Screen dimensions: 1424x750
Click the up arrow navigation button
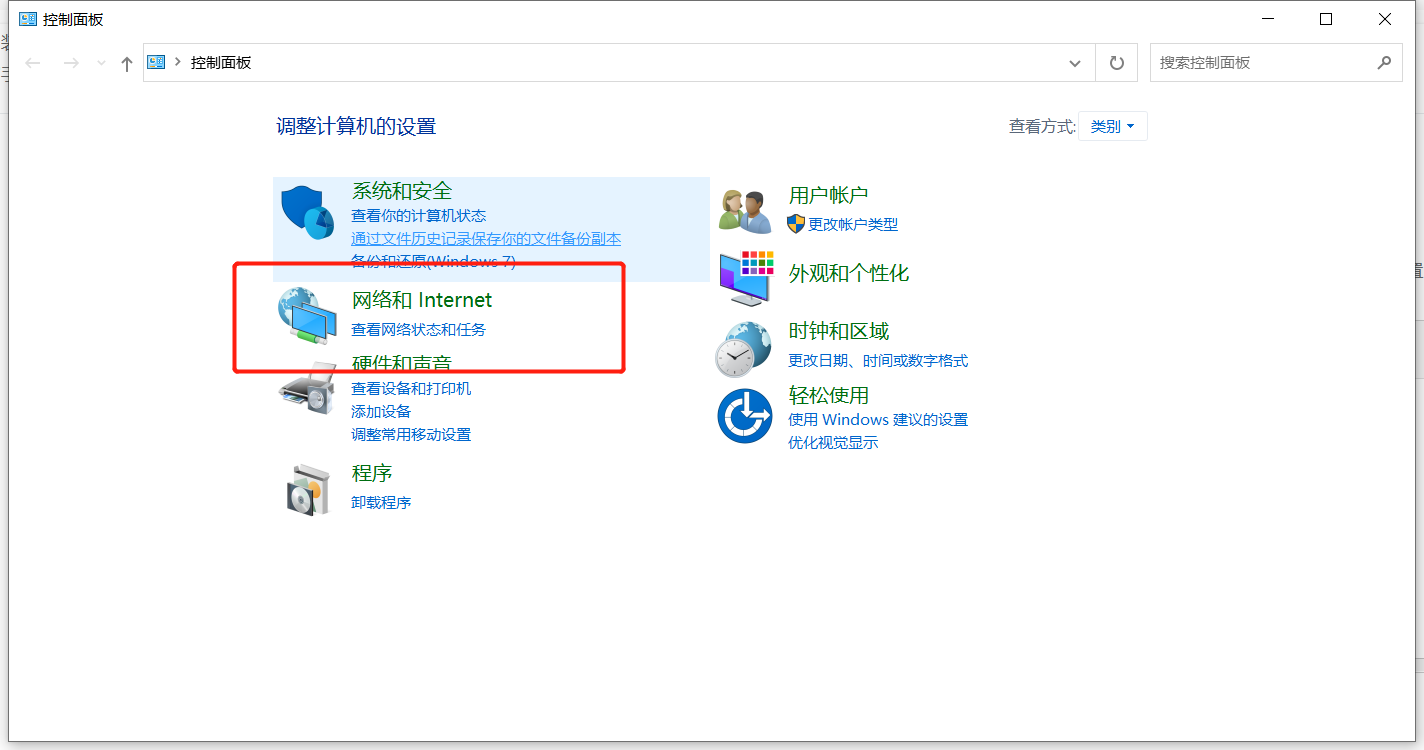pyautogui.click(x=127, y=63)
